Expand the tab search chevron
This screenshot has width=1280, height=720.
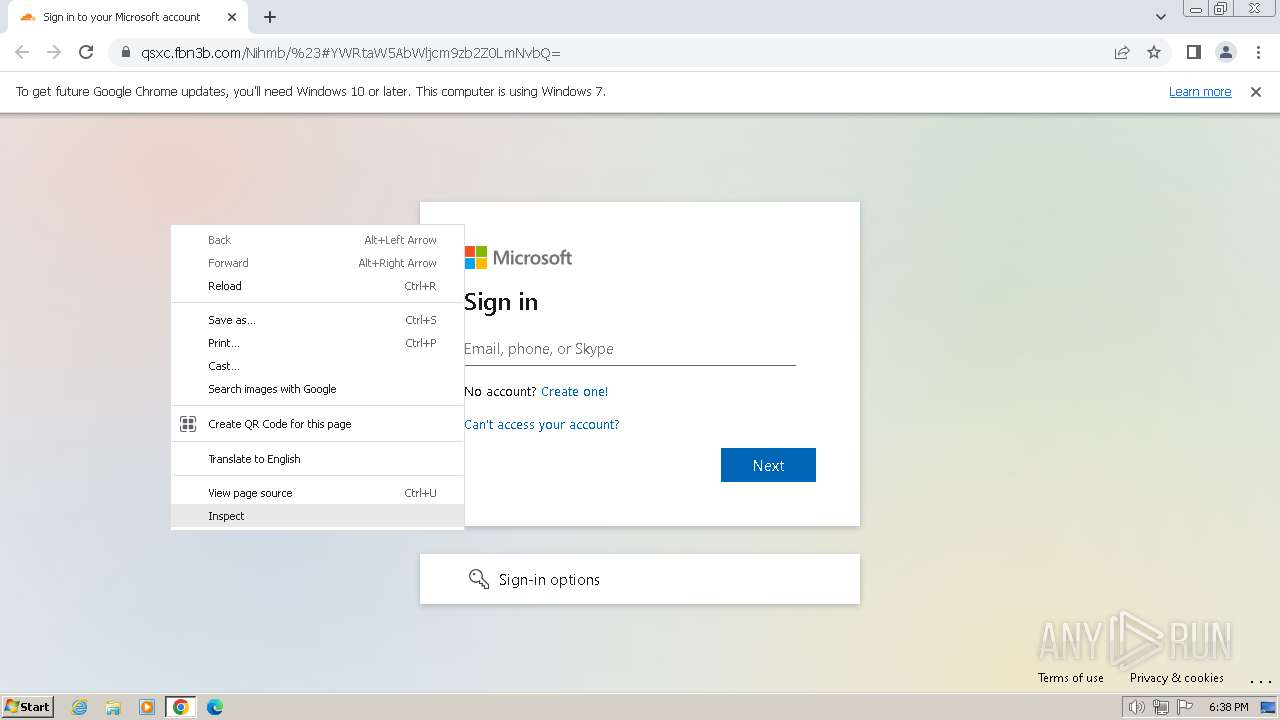point(1161,17)
